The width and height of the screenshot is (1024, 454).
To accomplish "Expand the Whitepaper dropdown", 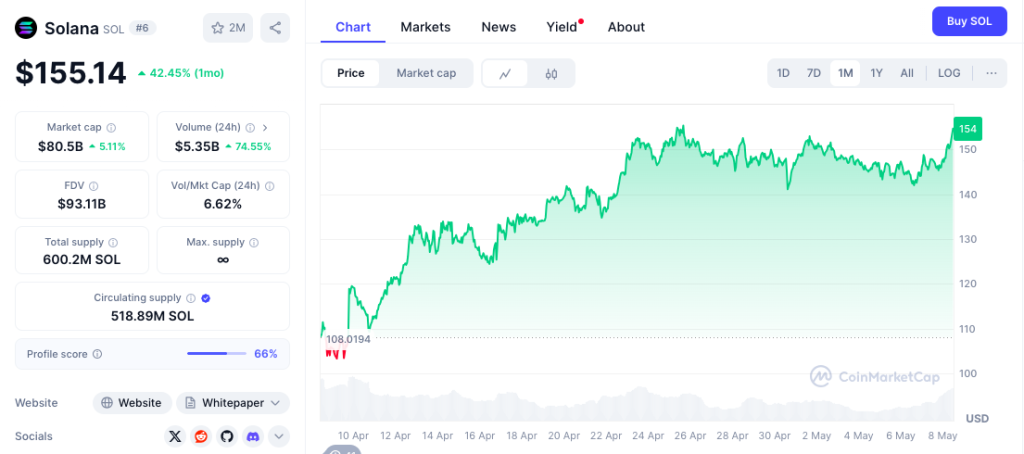I will click(x=232, y=403).
